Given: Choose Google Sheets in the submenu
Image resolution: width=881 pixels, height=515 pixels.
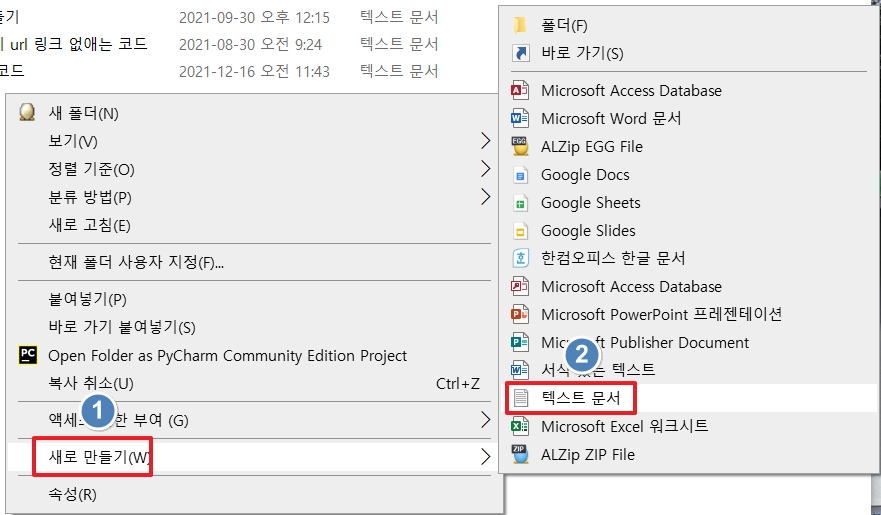Looking at the screenshot, I should 591,203.
